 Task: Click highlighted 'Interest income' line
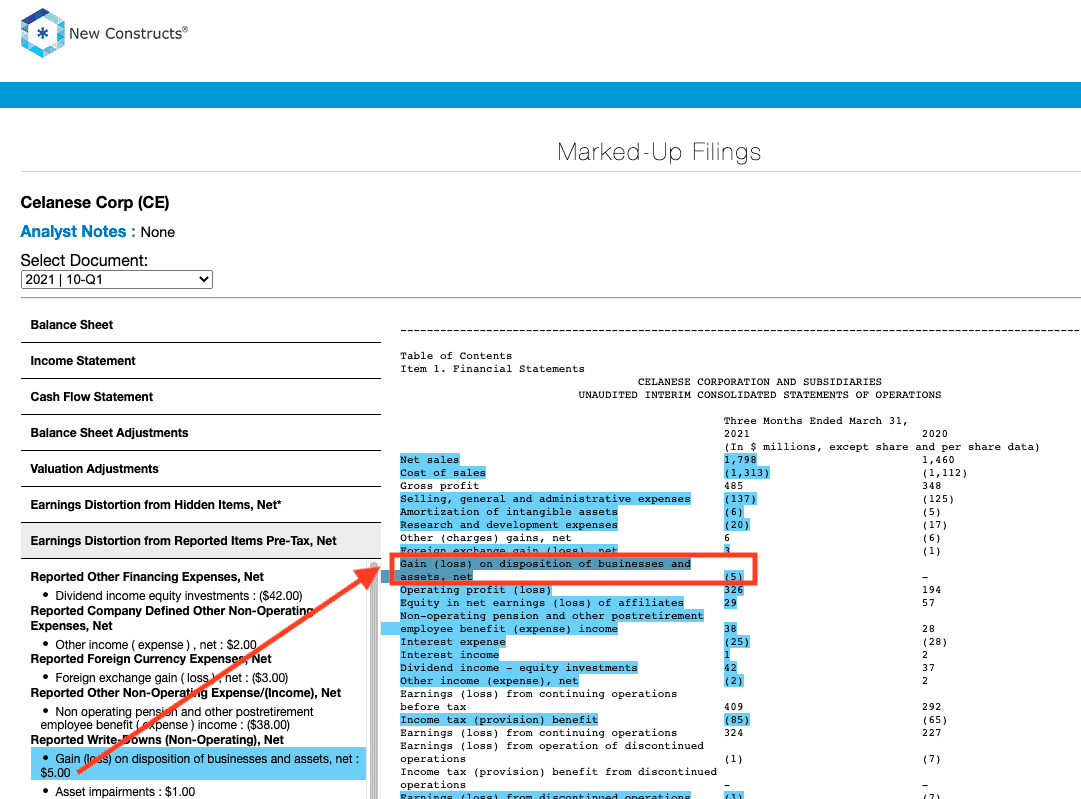[x=449, y=655]
